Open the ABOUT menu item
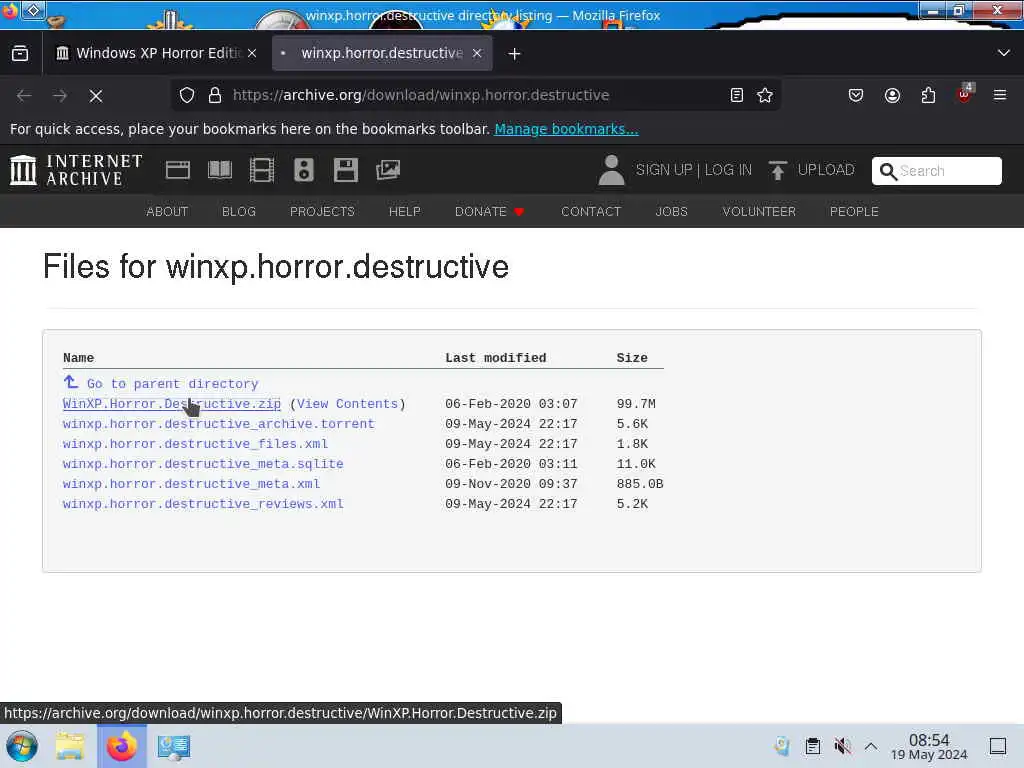1024x768 pixels. coord(167,212)
